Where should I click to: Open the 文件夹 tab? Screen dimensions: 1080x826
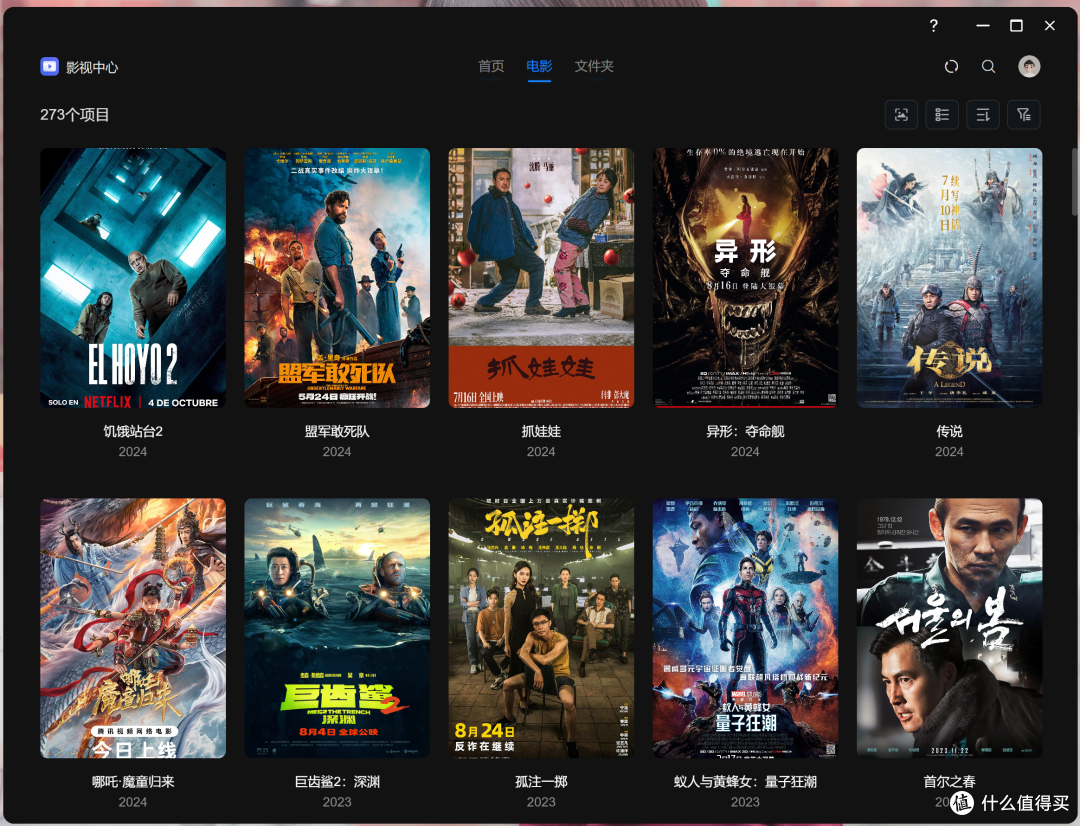[594, 66]
